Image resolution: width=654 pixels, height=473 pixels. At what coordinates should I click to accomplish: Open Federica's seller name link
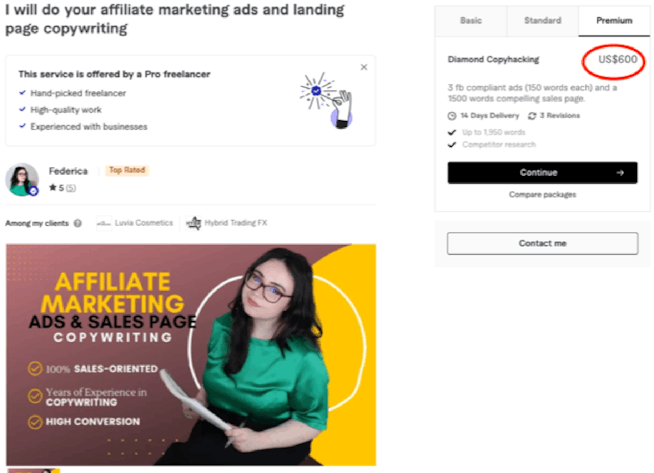[x=68, y=171]
